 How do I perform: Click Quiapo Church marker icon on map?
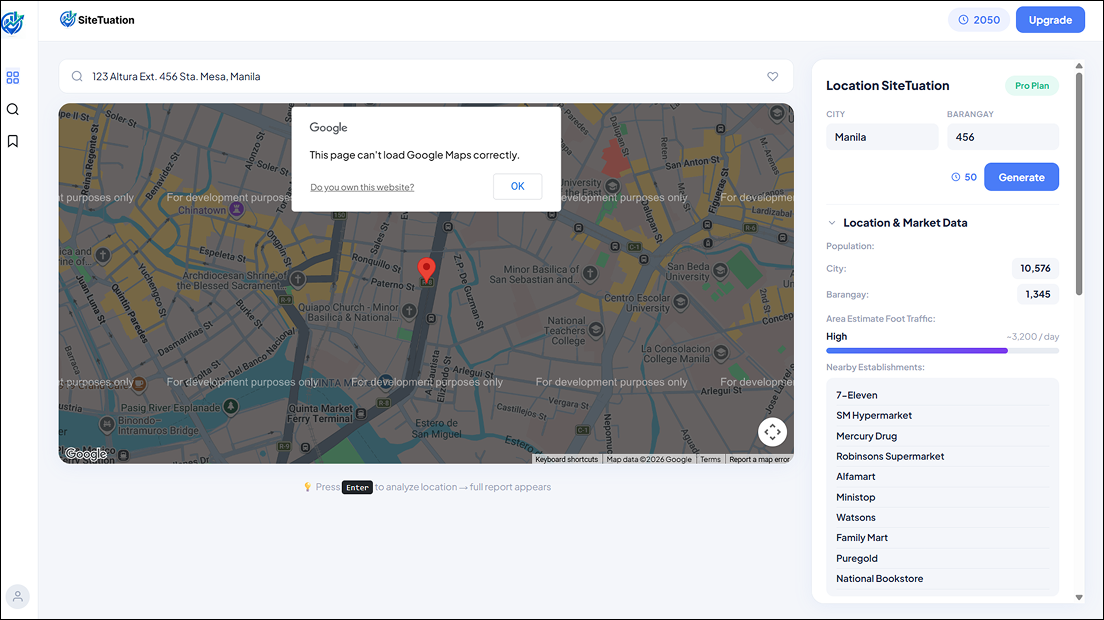pyautogui.click(x=409, y=310)
